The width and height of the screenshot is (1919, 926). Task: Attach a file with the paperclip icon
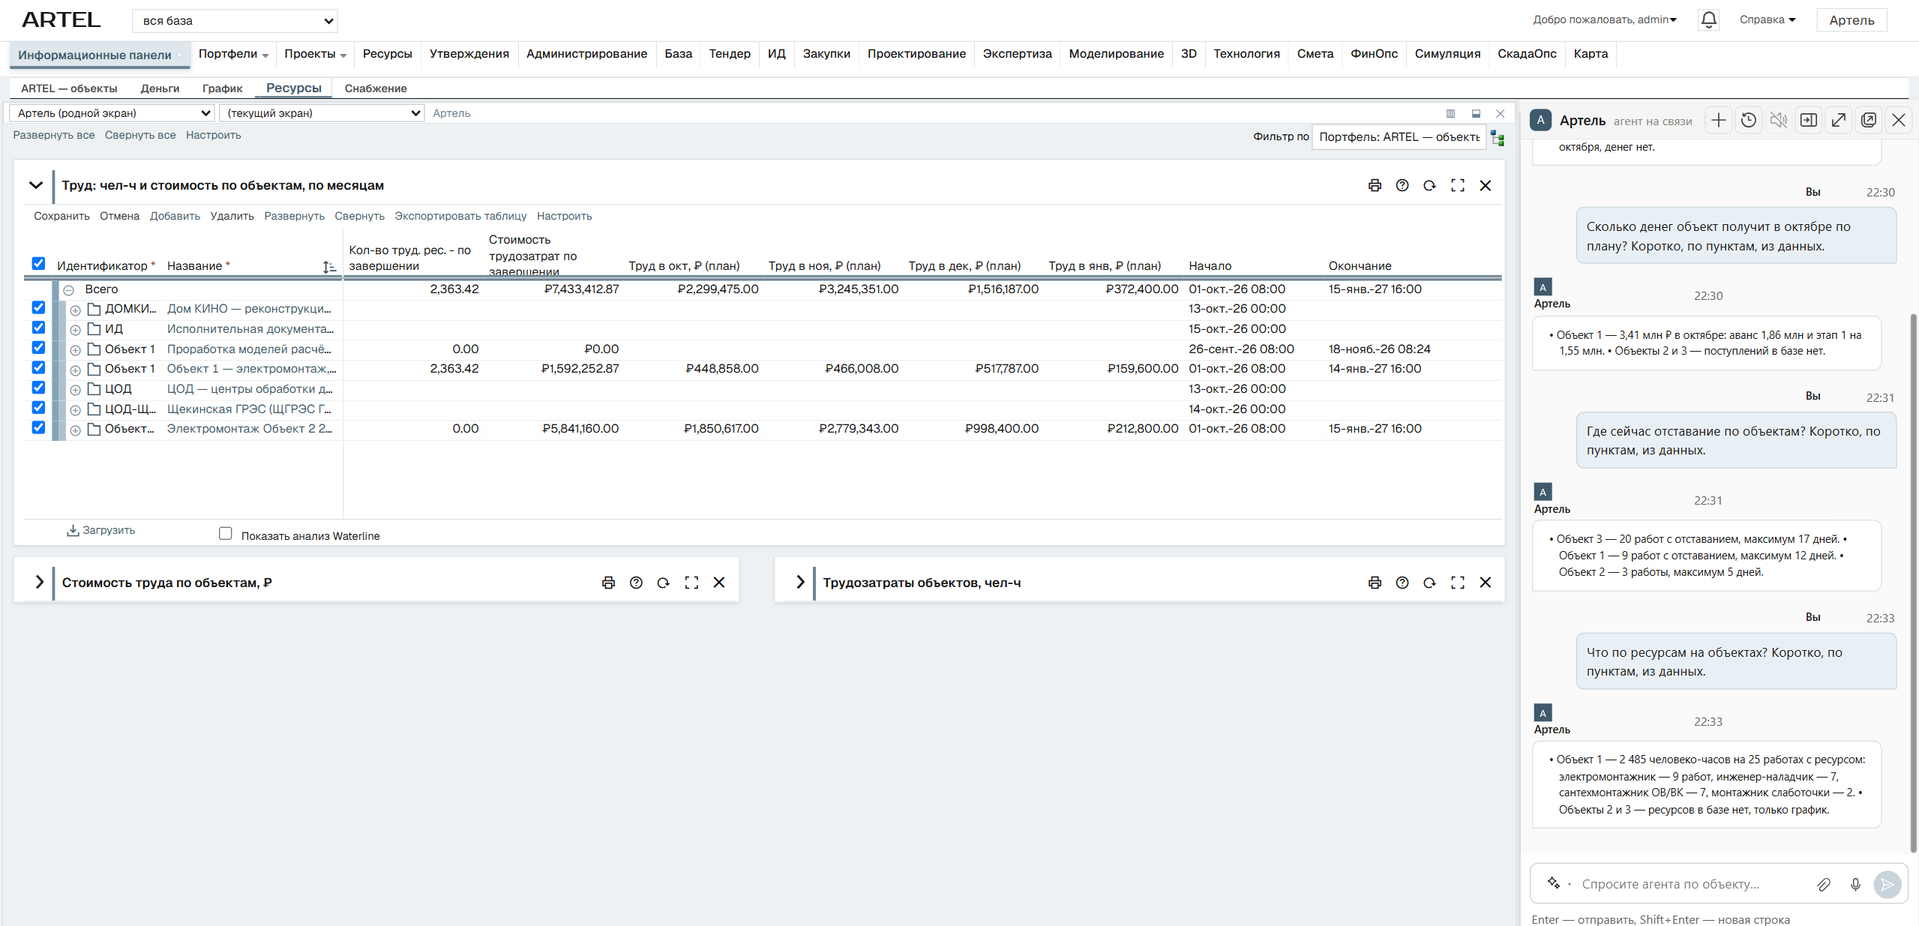(x=1824, y=884)
